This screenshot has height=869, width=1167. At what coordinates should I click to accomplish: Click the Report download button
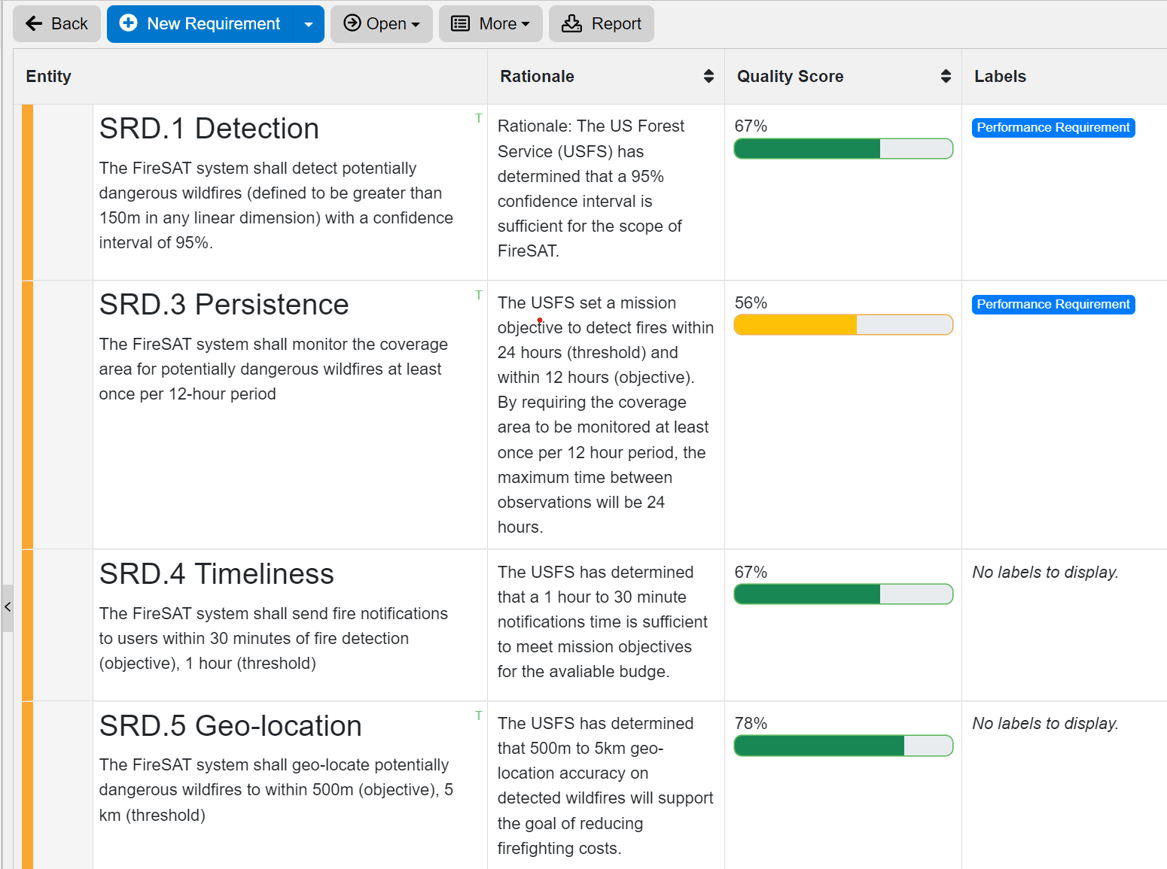pyautogui.click(x=601, y=24)
